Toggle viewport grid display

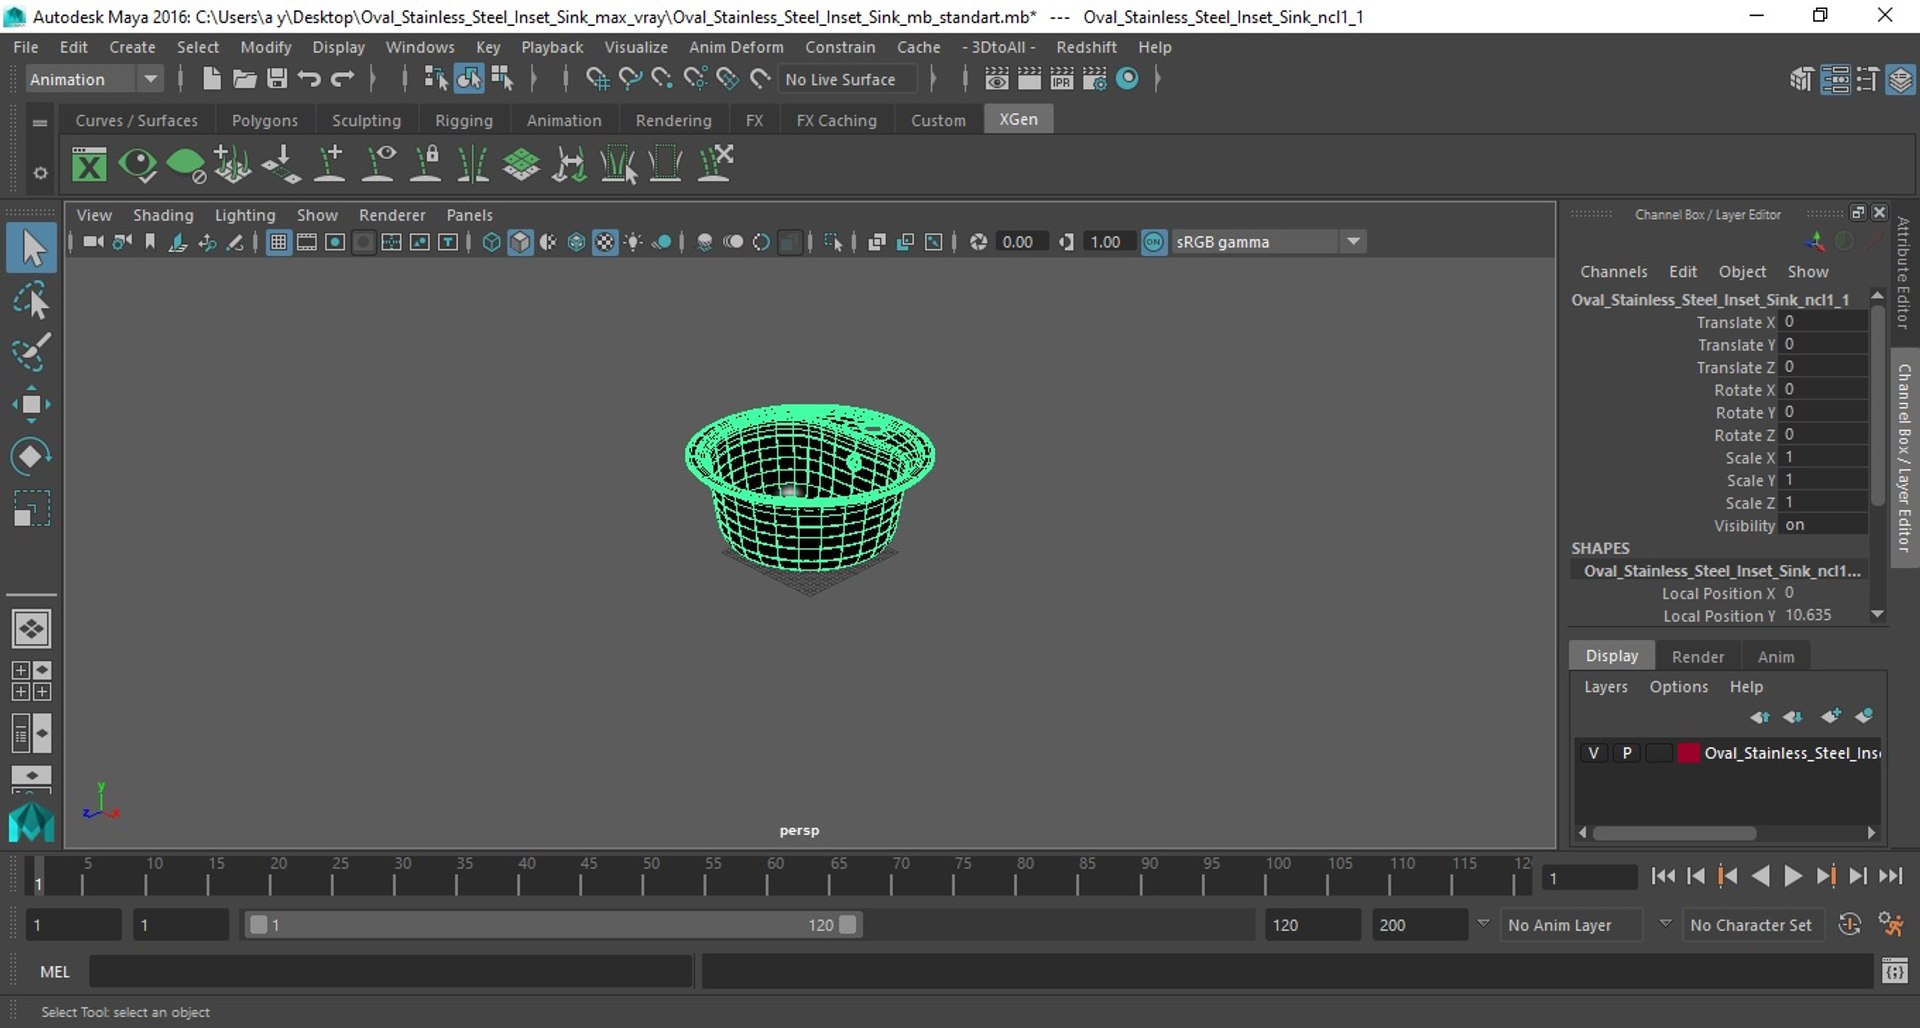(x=278, y=242)
